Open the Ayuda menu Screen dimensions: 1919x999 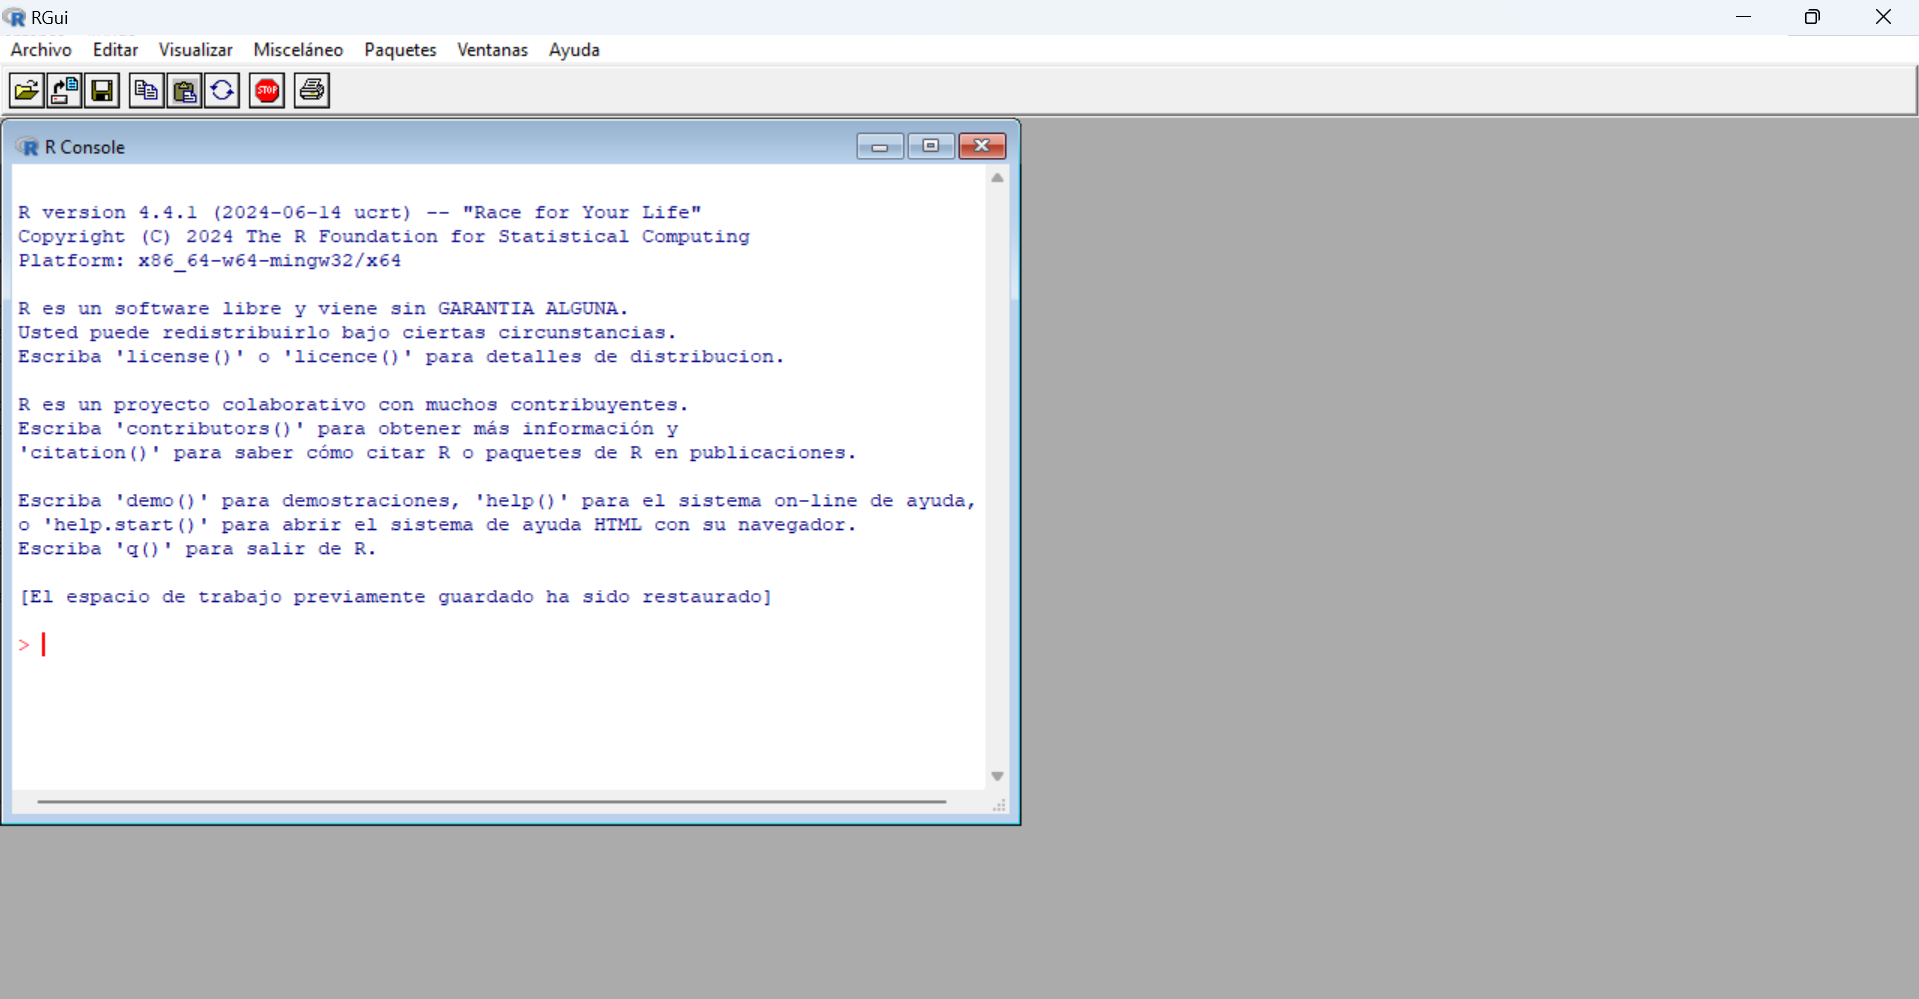(574, 50)
